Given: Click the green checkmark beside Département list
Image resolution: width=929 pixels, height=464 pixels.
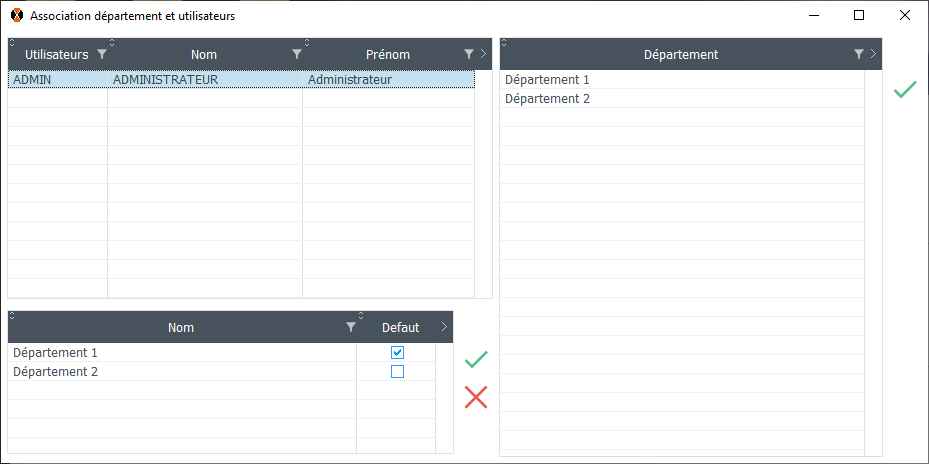Looking at the screenshot, I should pos(904,90).
